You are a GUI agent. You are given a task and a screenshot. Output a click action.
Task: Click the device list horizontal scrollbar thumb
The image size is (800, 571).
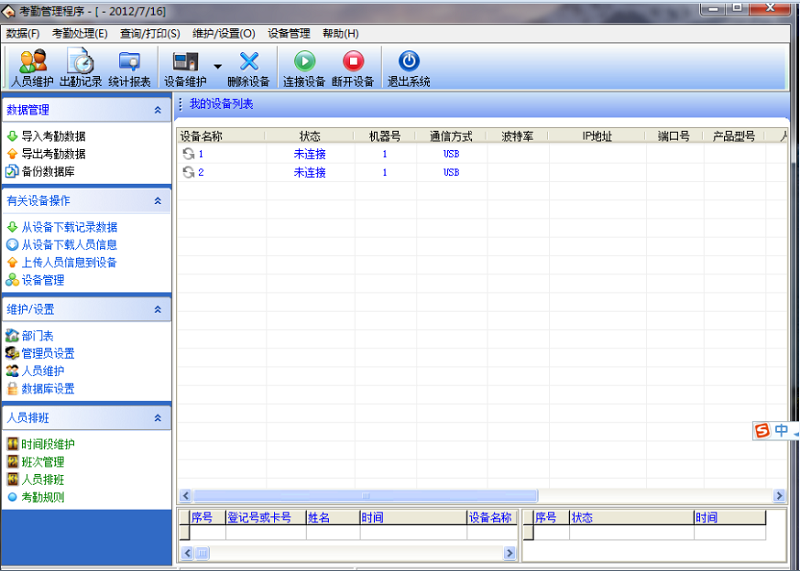click(365, 495)
